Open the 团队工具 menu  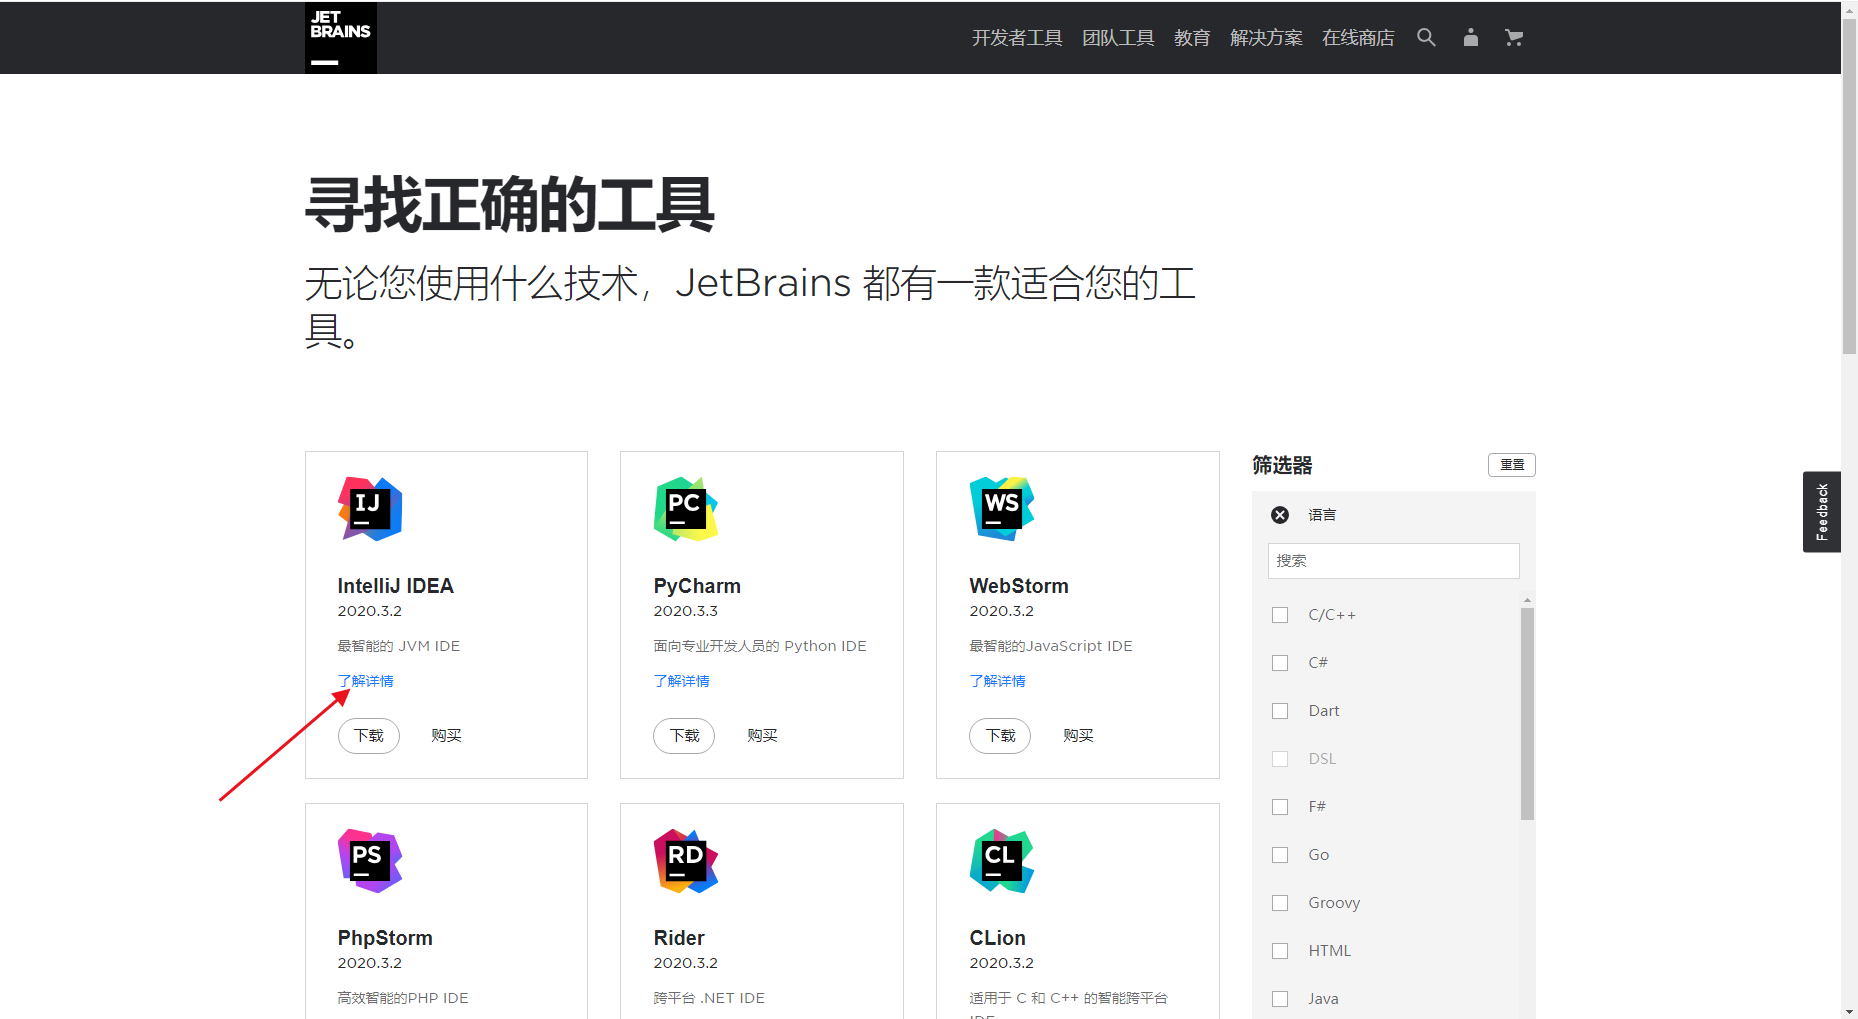[x=1118, y=38]
